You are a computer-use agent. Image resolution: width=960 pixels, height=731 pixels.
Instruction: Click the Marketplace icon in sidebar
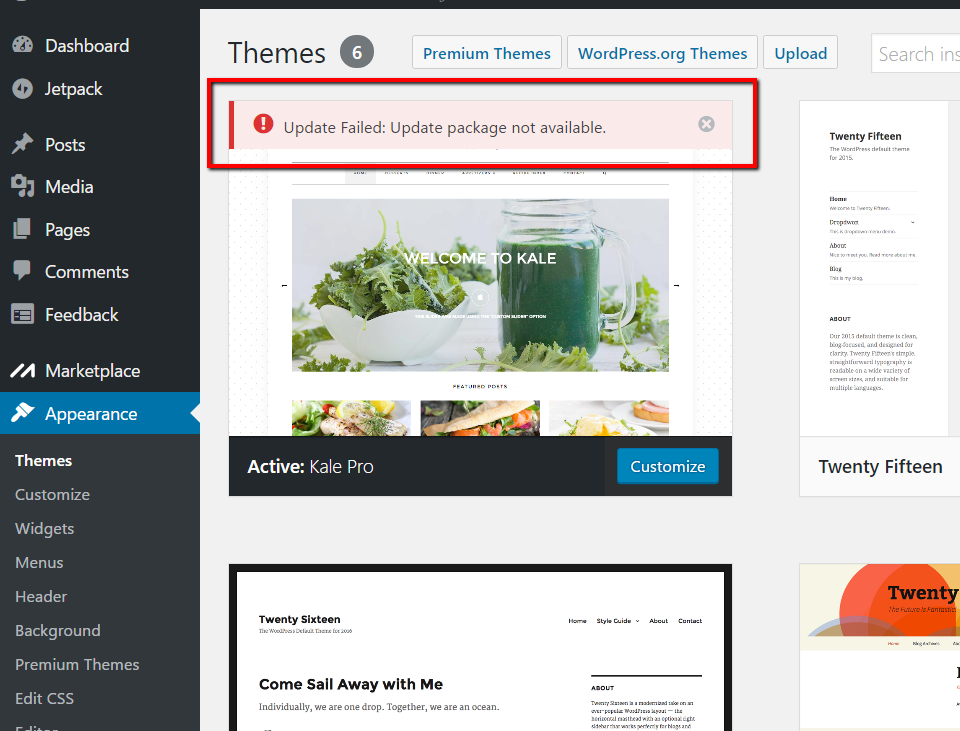23,370
